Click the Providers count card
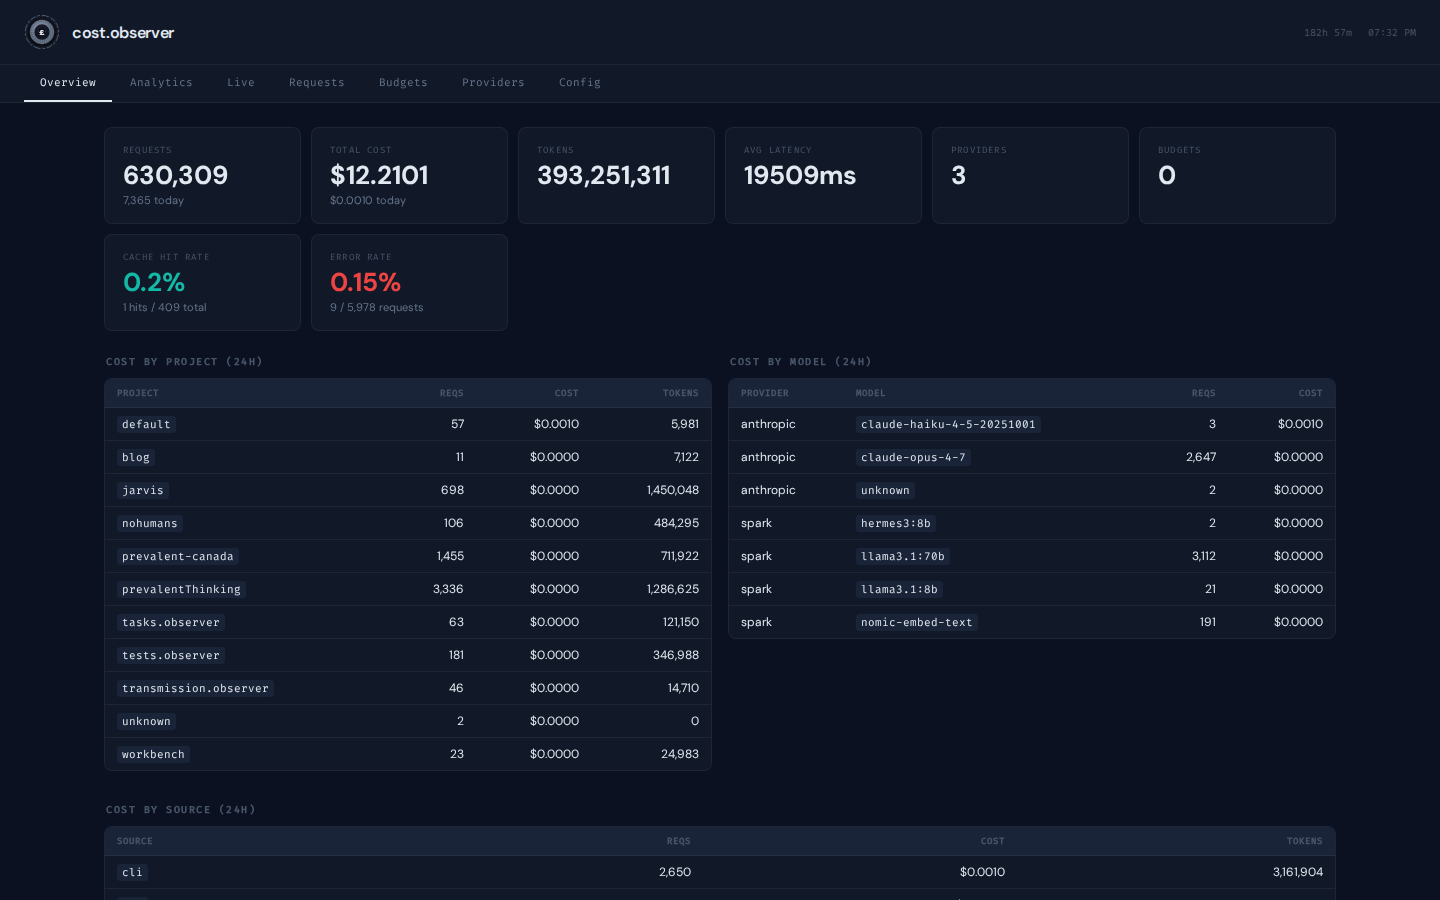This screenshot has width=1440, height=900. [x=1030, y=175]
